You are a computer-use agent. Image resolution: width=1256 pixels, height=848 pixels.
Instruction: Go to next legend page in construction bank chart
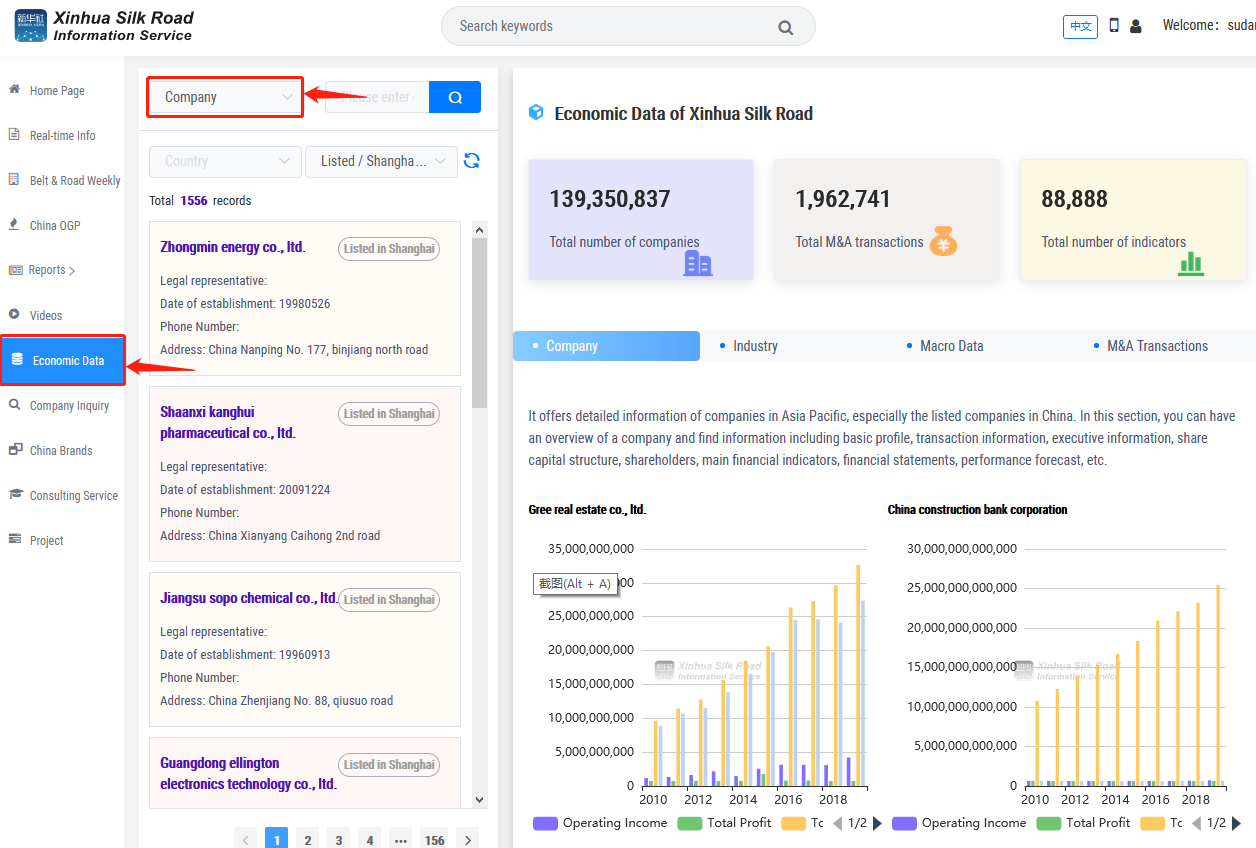click(1237, 823)
